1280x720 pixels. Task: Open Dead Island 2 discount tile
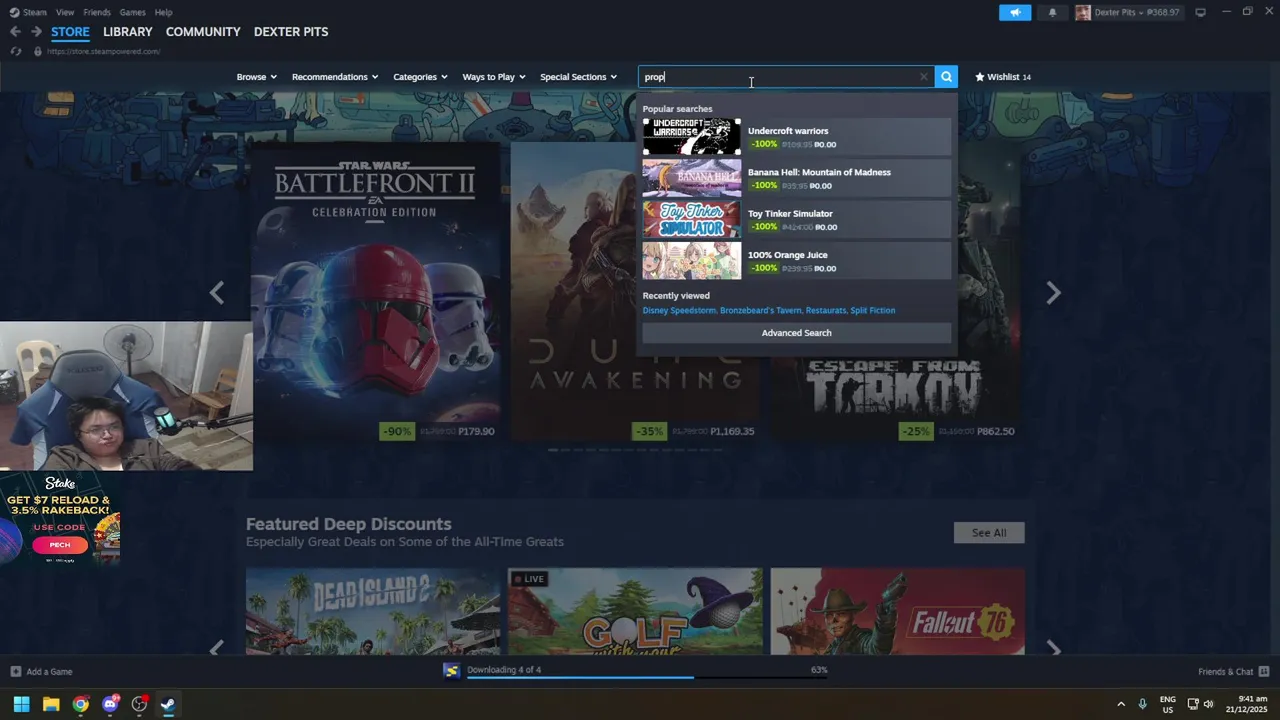pyautogui.click(x=373, y=611)
